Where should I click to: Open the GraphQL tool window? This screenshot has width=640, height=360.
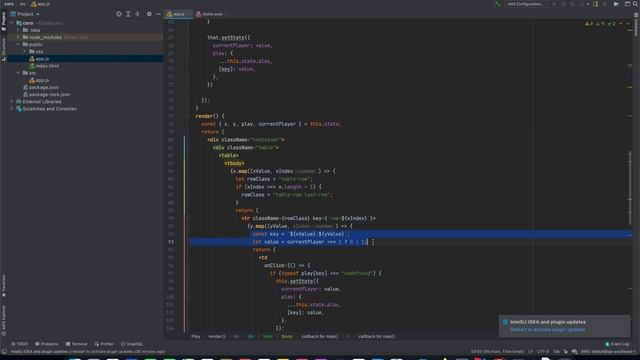(x=132, y=344)
